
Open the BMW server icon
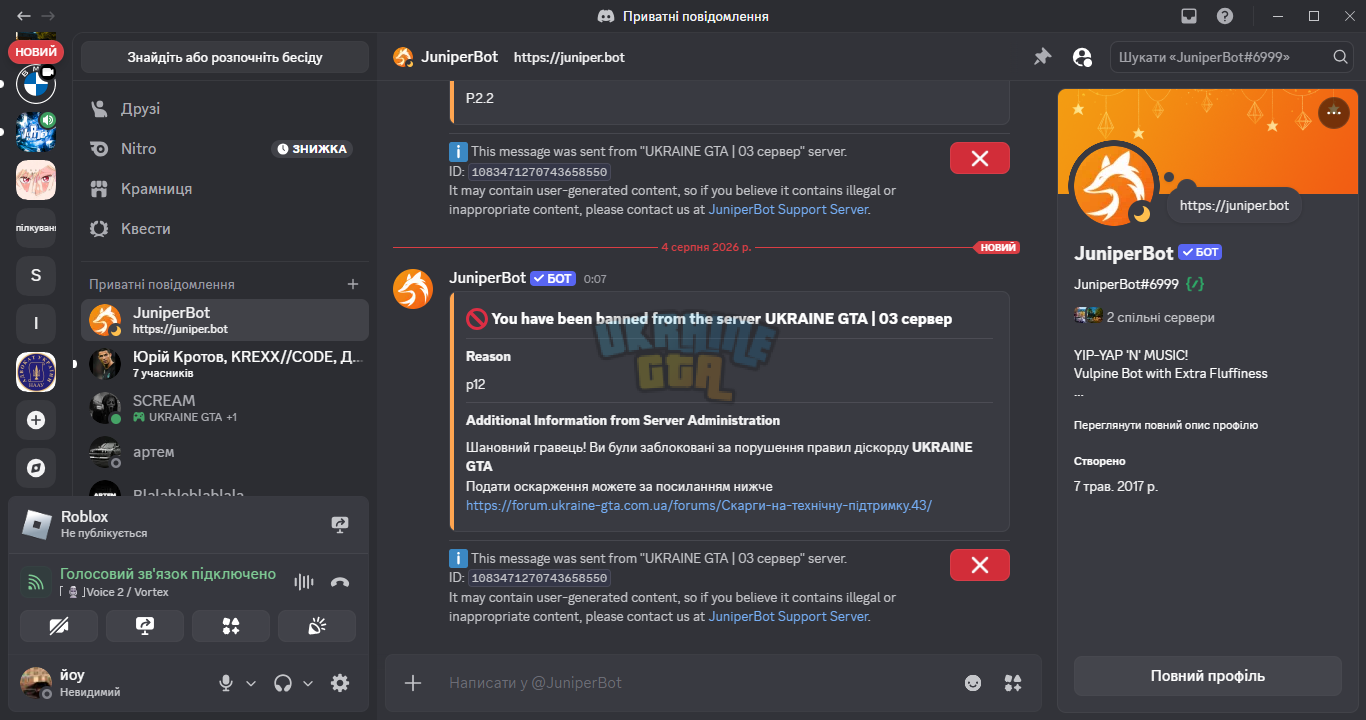point(36,84)
